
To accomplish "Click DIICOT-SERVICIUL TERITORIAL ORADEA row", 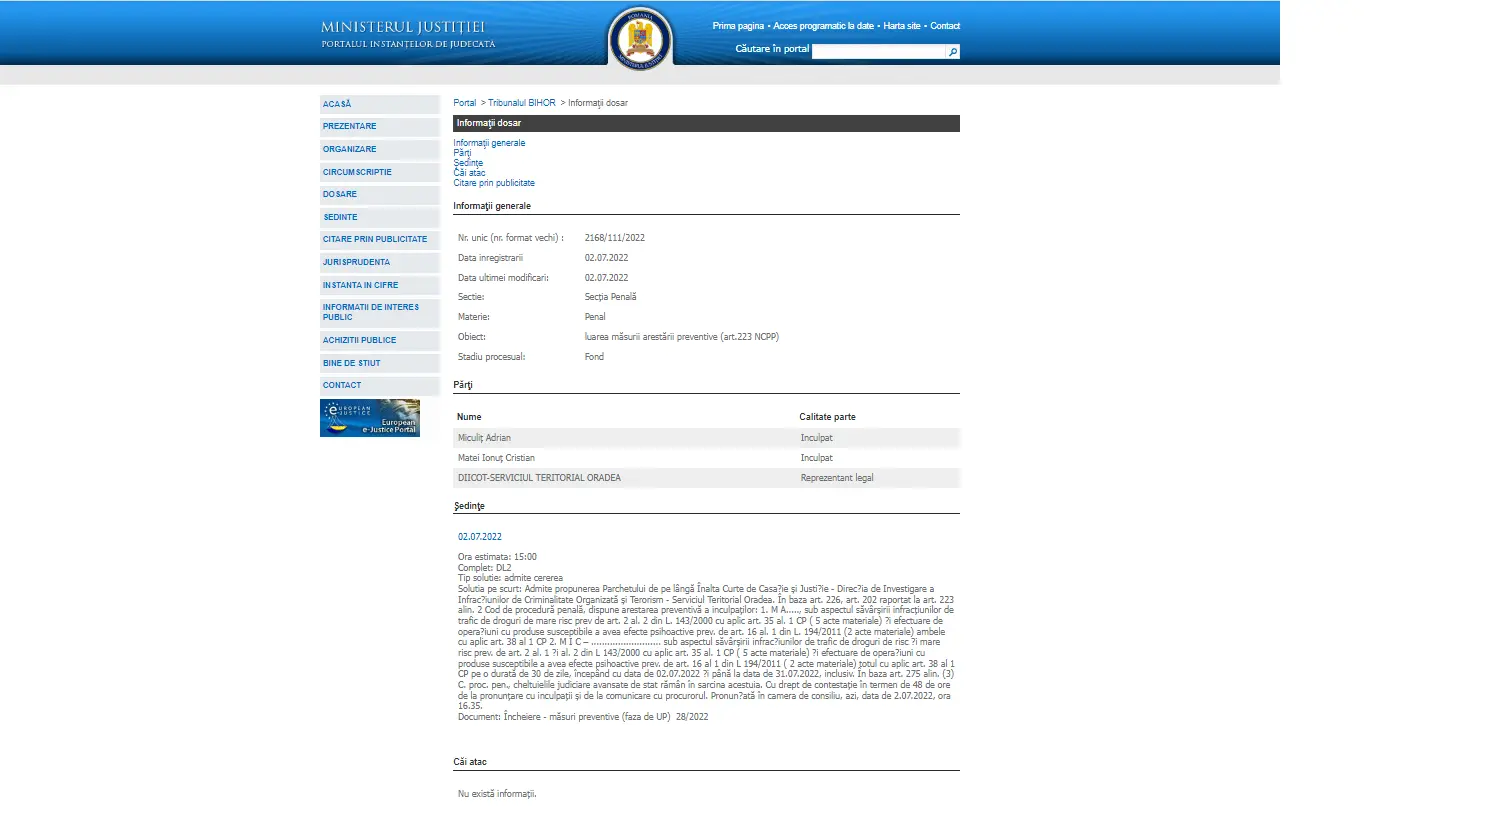I will tap(706, 478).
